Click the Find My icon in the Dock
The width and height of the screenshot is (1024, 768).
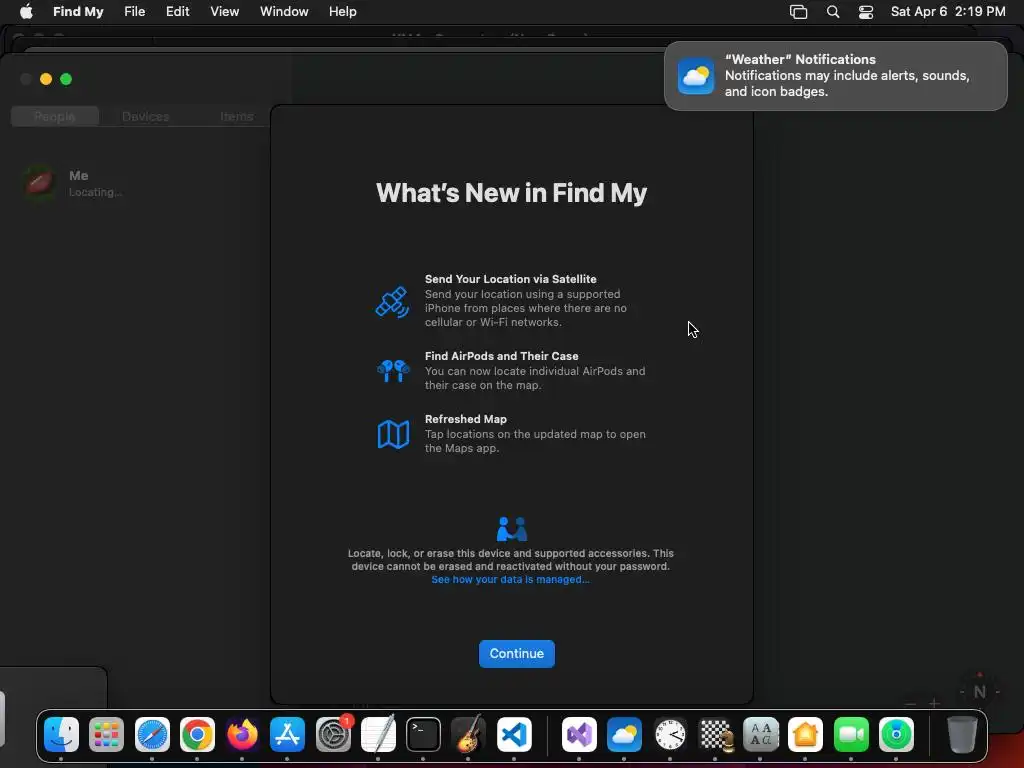pos(896,735)
